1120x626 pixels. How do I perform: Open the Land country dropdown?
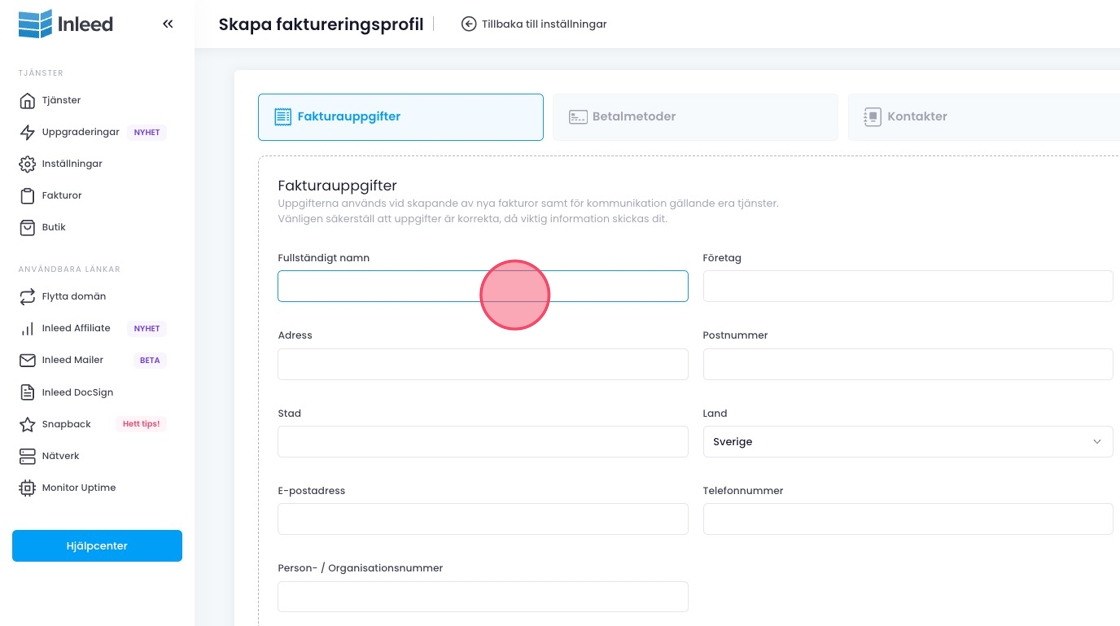pos(907,442)
